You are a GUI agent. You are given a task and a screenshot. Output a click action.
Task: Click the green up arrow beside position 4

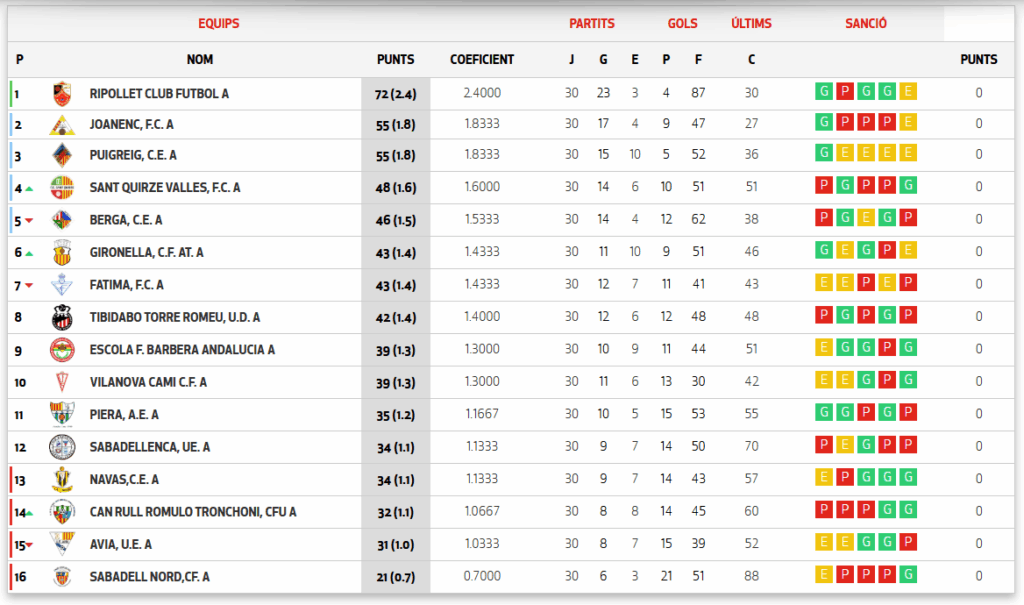[29, 189]
